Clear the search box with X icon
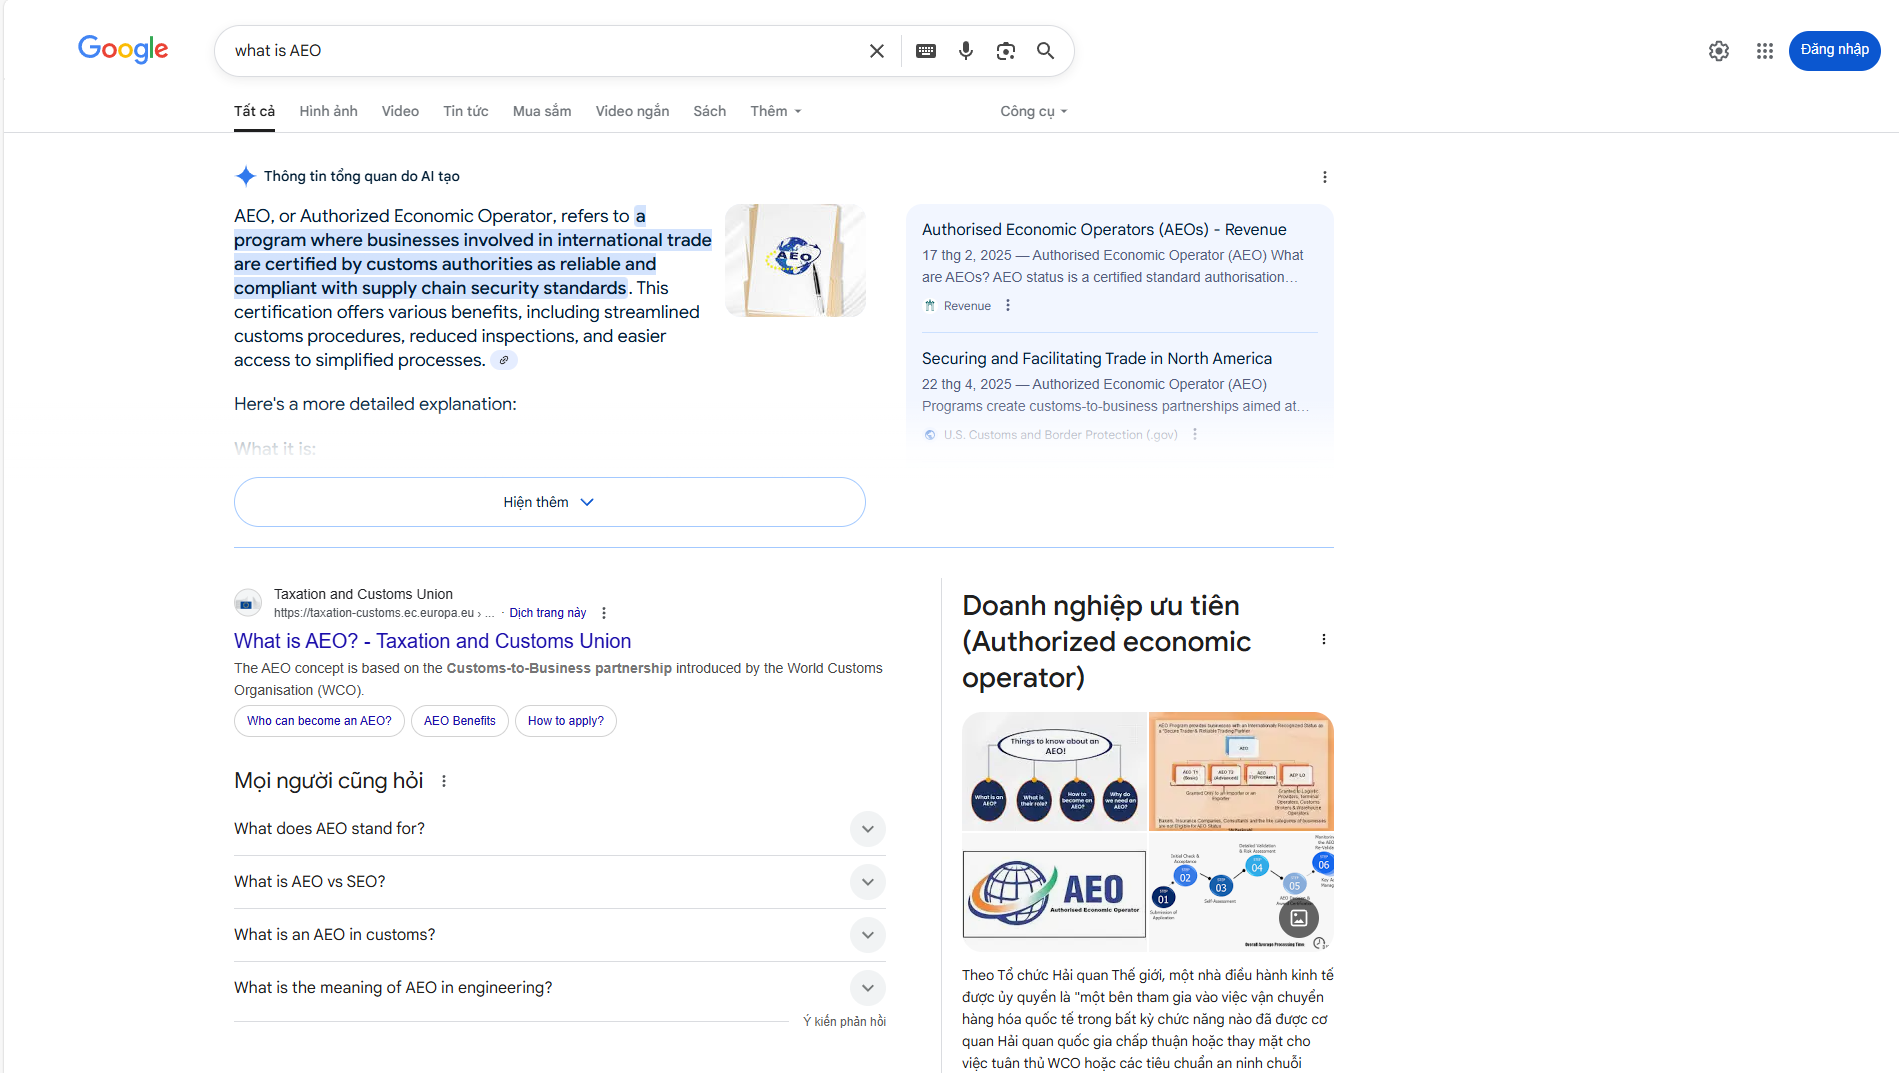This screenshot has width=1899, height=1073. click(x=876, y=51)
